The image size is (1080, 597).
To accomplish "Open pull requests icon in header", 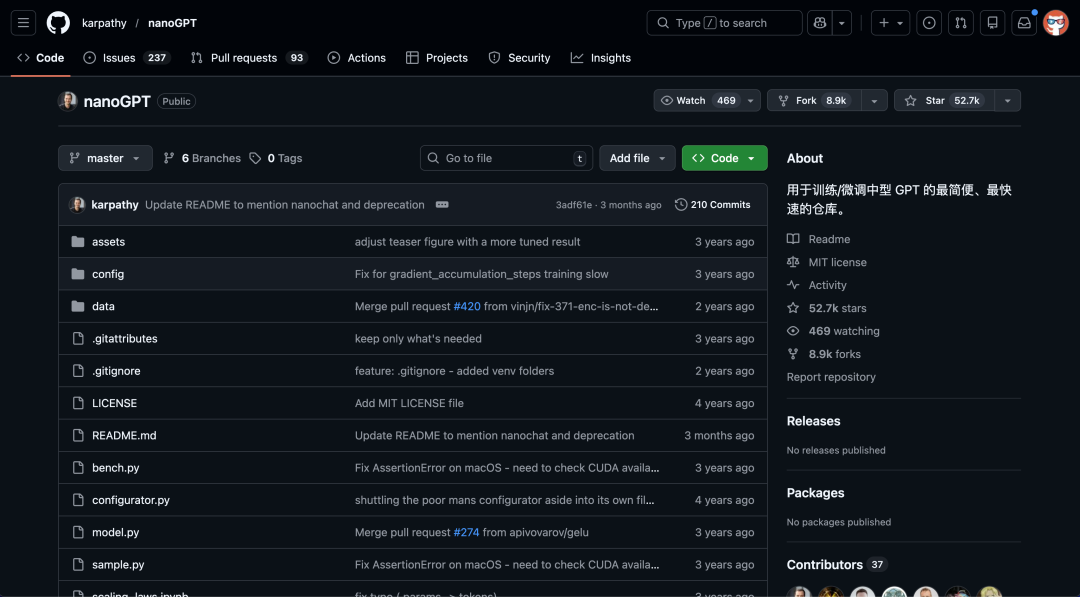I will pos(960,23).
